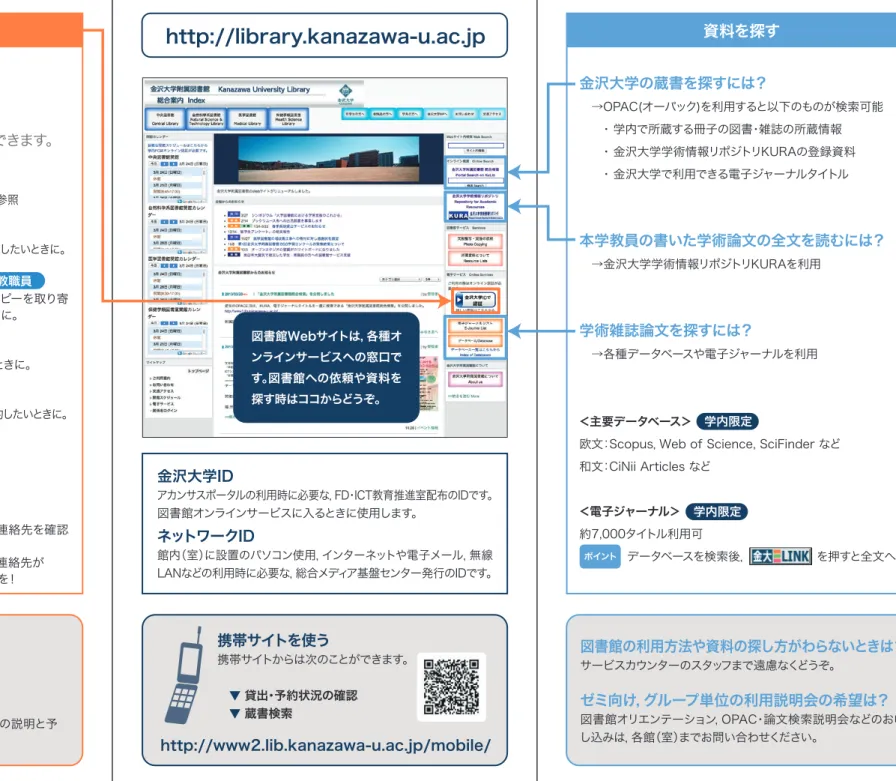Viewport: 896px width, 781px height.
Task: Click the 金大LINK badge icon
Action: 780,556
